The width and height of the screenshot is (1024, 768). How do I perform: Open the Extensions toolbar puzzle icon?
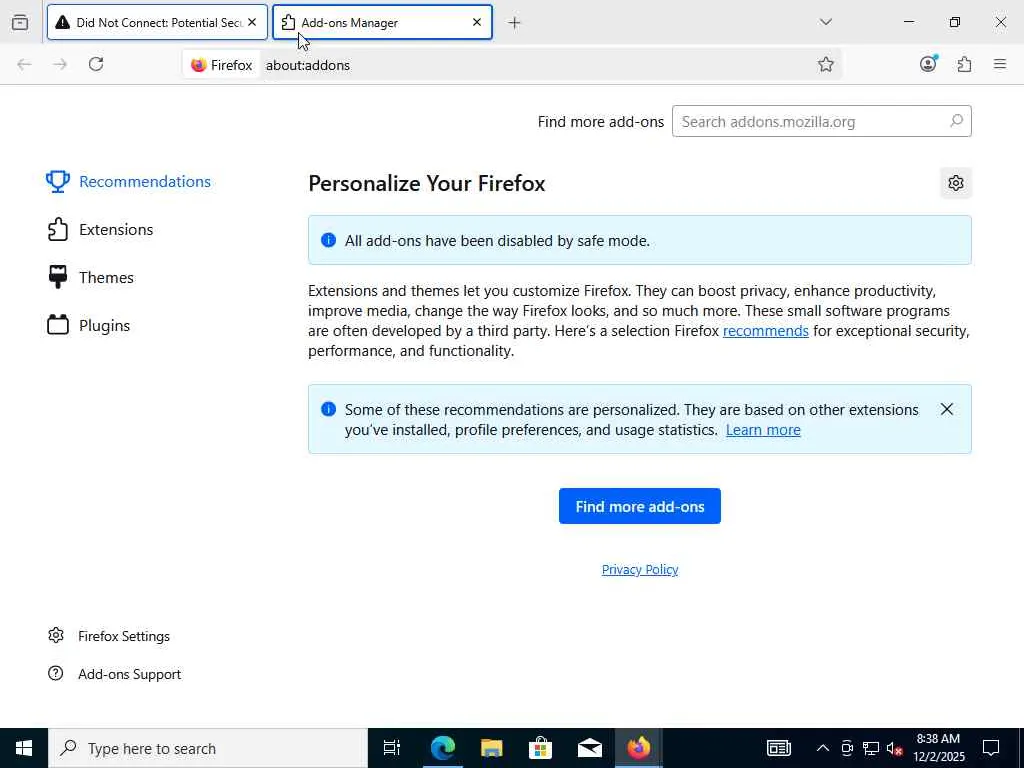[964, 64]
